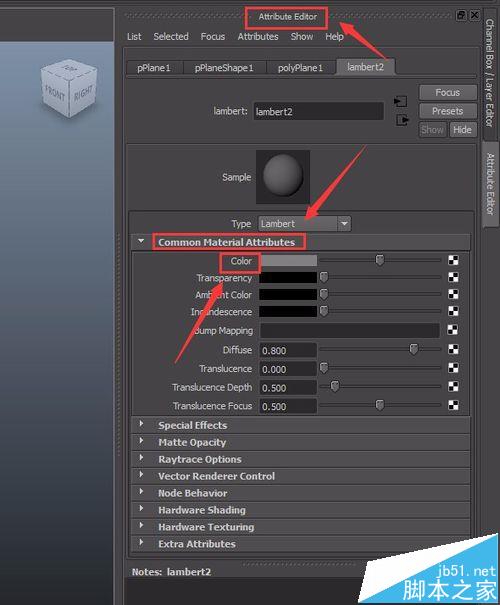Click the Transparency map checker icon
Viewport: 500px width, 605px height.
click(453, 277)
